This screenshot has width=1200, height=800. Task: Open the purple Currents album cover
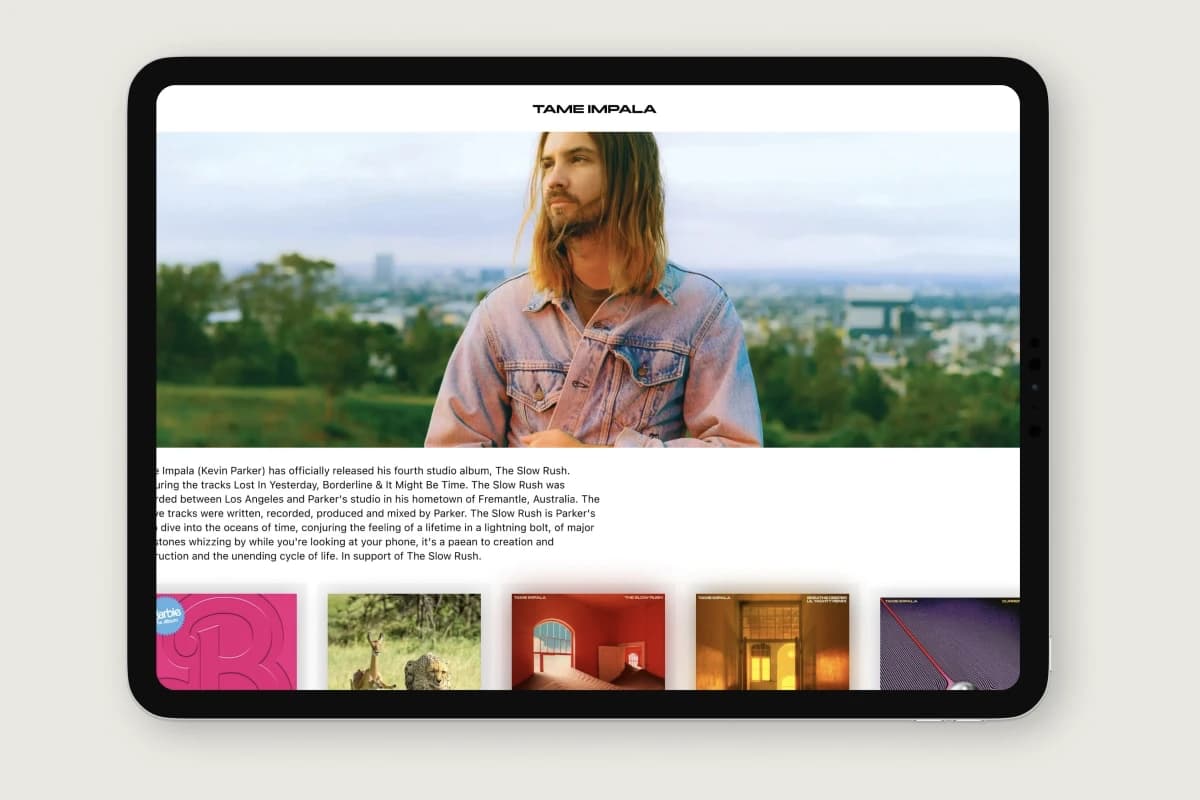950,644
